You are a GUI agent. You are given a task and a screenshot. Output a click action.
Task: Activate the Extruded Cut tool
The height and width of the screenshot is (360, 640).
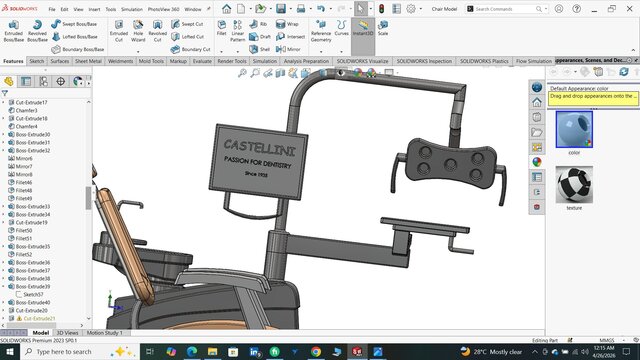tap(119, 31)
